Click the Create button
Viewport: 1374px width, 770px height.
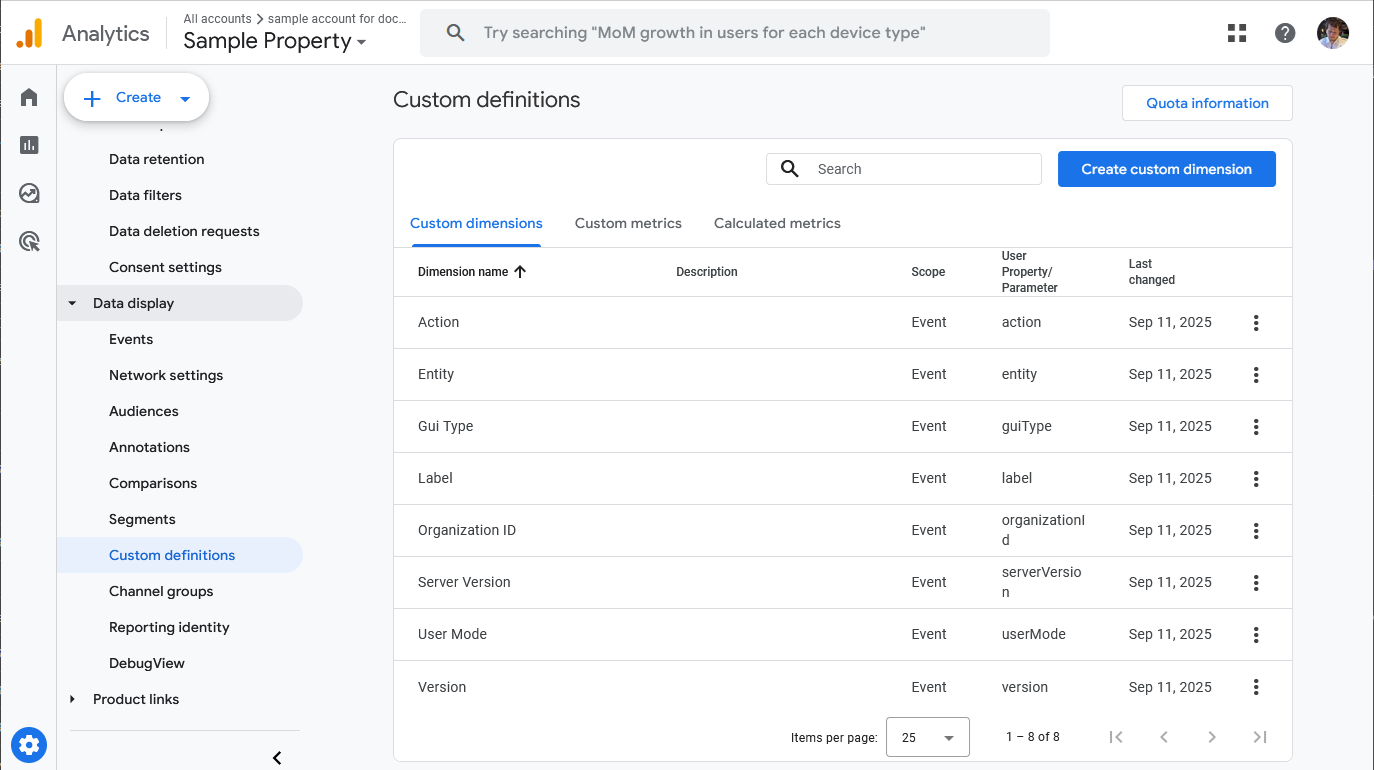(x=137, y=98)
